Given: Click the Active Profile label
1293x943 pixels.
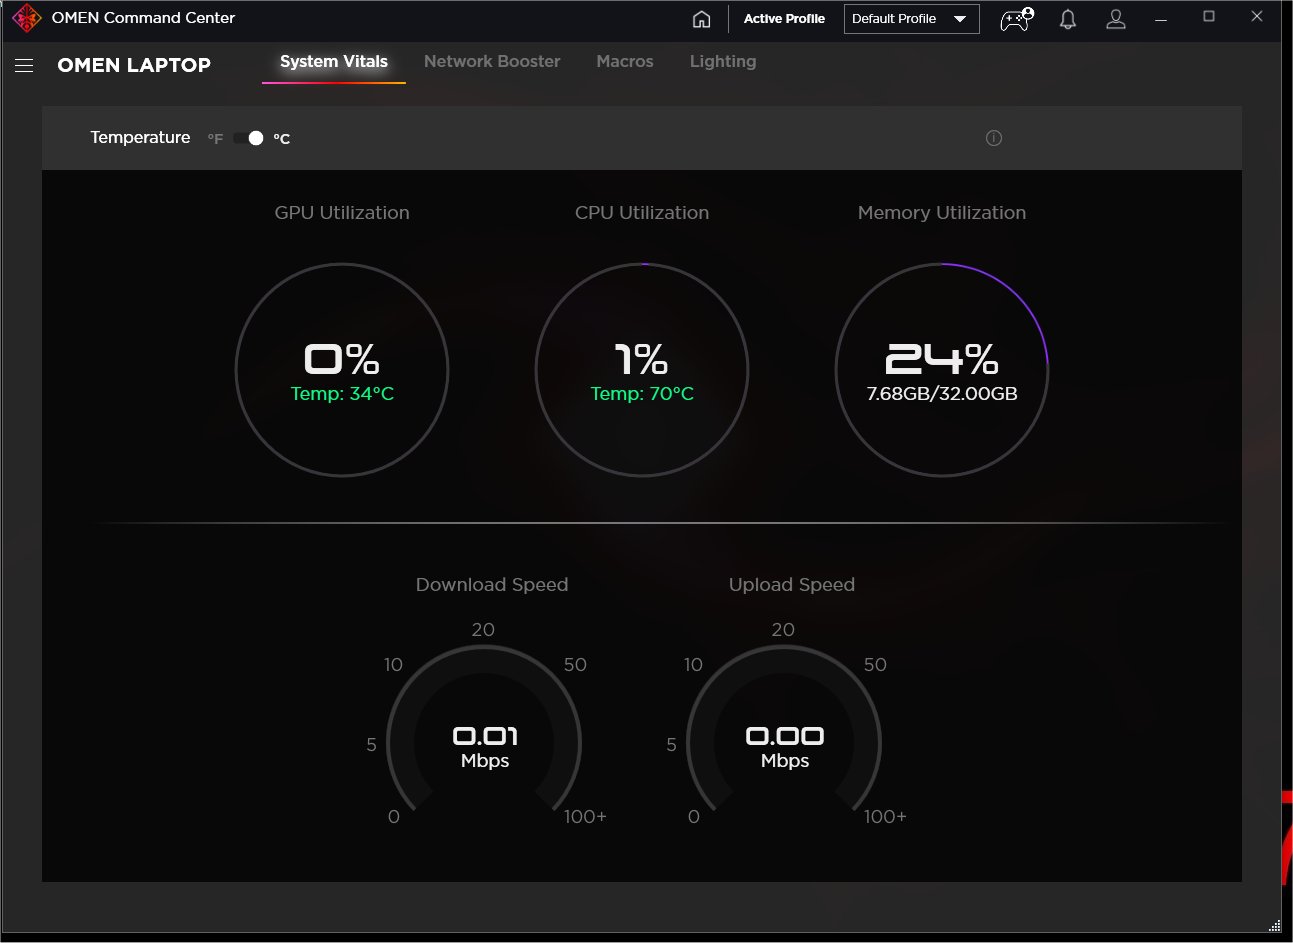Looking at the screenshot, I should tap(783, 18).
